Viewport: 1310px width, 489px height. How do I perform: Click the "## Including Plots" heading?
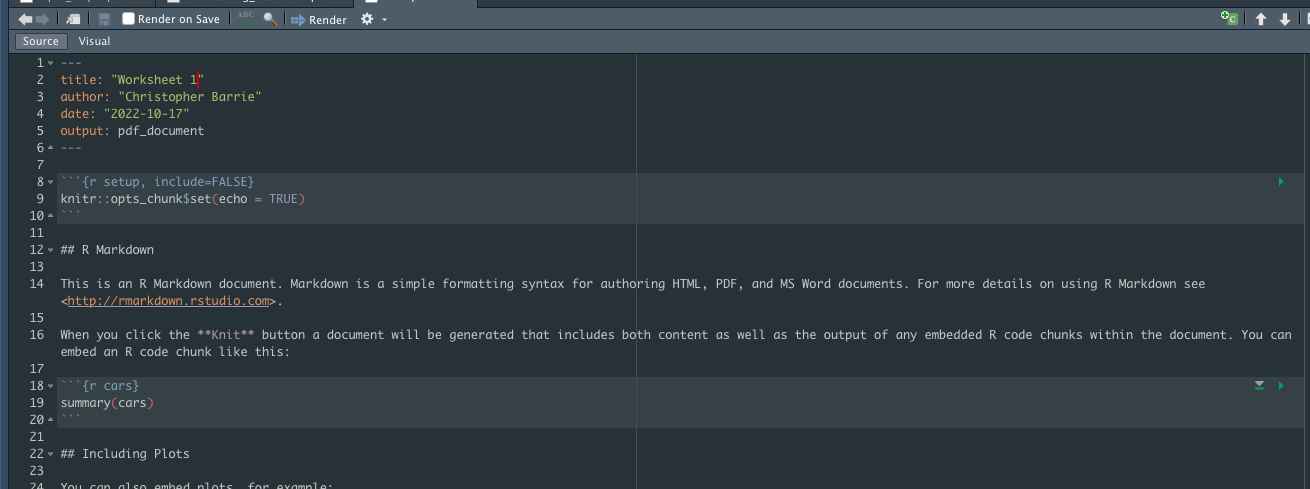(125, 454)
